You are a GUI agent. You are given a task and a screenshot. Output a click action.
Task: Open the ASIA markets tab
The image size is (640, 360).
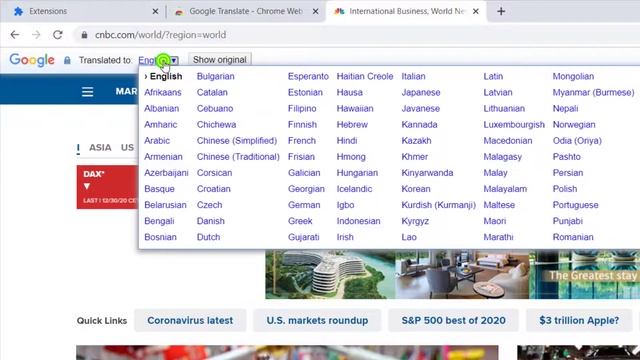[x=100, y=147]
